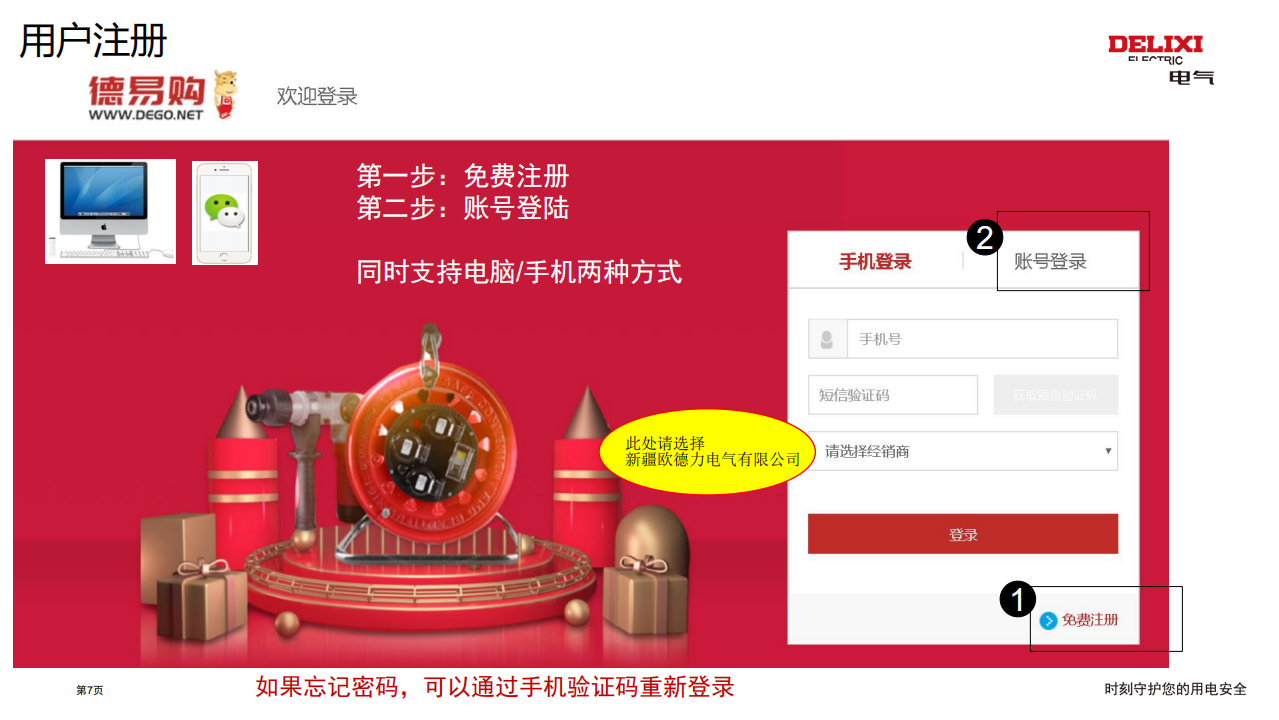Click the yellow 新疆欧德力电气有限公司 callout bubble

(708, 452)
